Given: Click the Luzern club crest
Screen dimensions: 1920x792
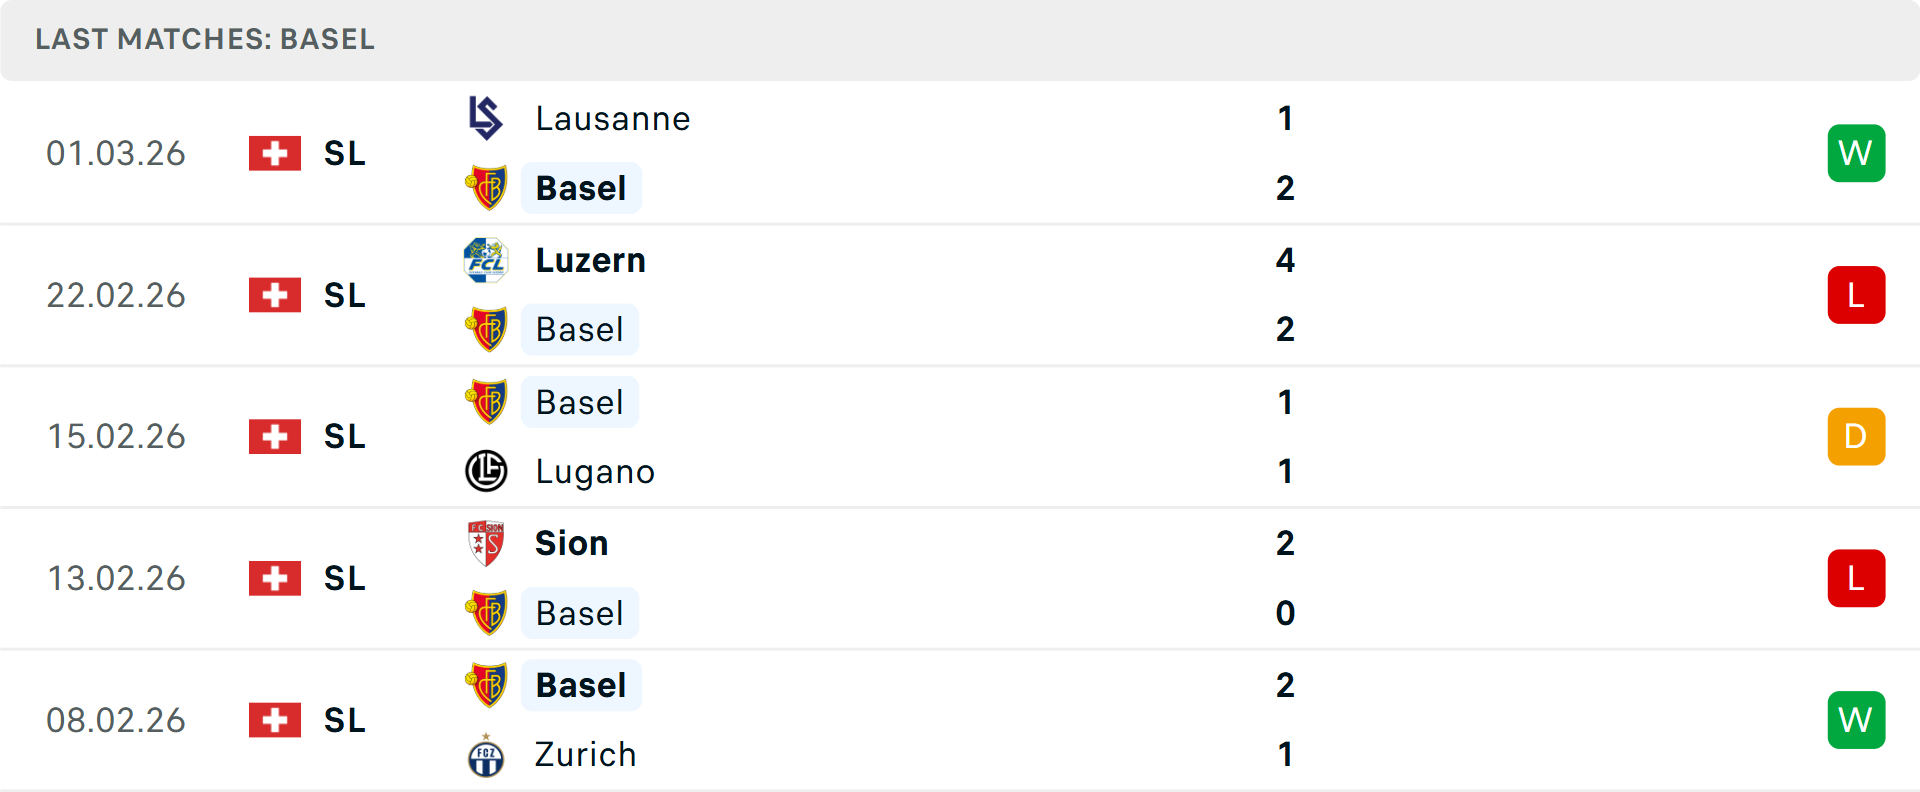Looking at the screenshot, I should [486, 260].
